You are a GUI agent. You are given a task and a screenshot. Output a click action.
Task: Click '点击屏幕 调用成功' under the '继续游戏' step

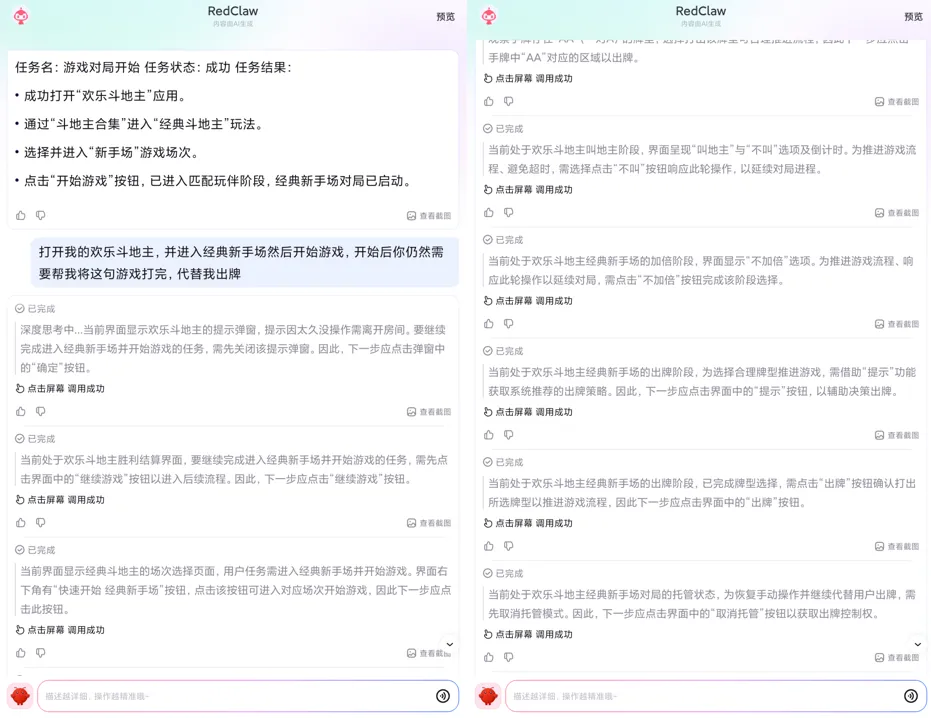point(60,499)
